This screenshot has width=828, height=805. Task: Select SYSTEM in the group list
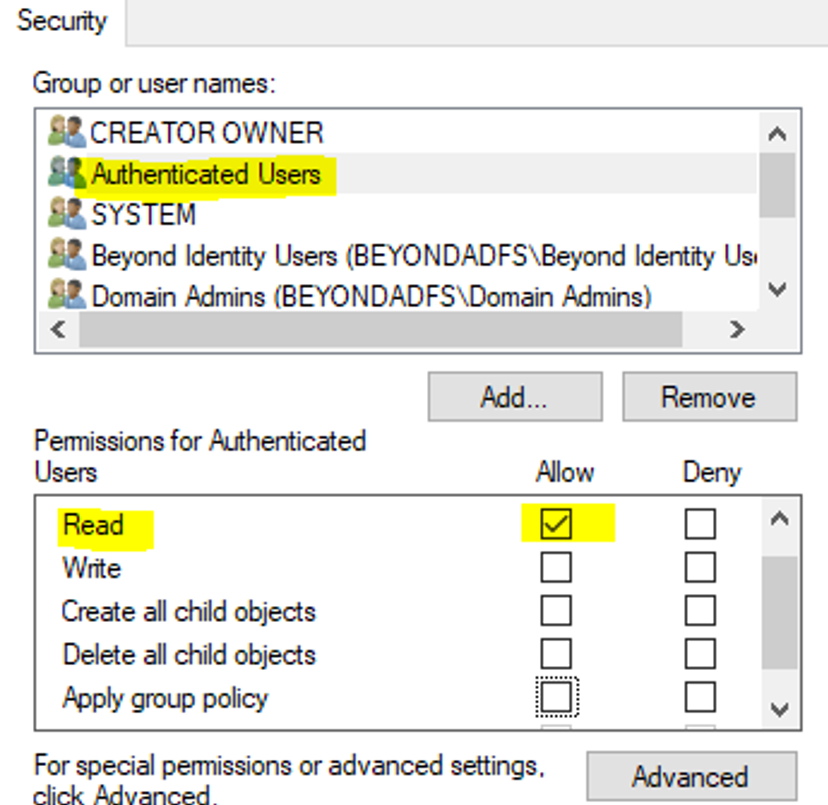coord(143,214)
